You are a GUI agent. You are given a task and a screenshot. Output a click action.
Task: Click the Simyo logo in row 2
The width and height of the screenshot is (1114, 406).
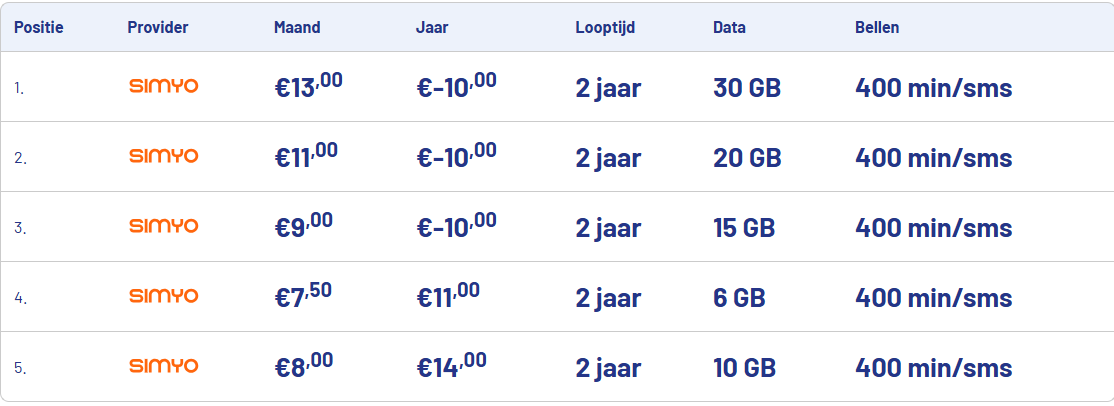point(164,156)
